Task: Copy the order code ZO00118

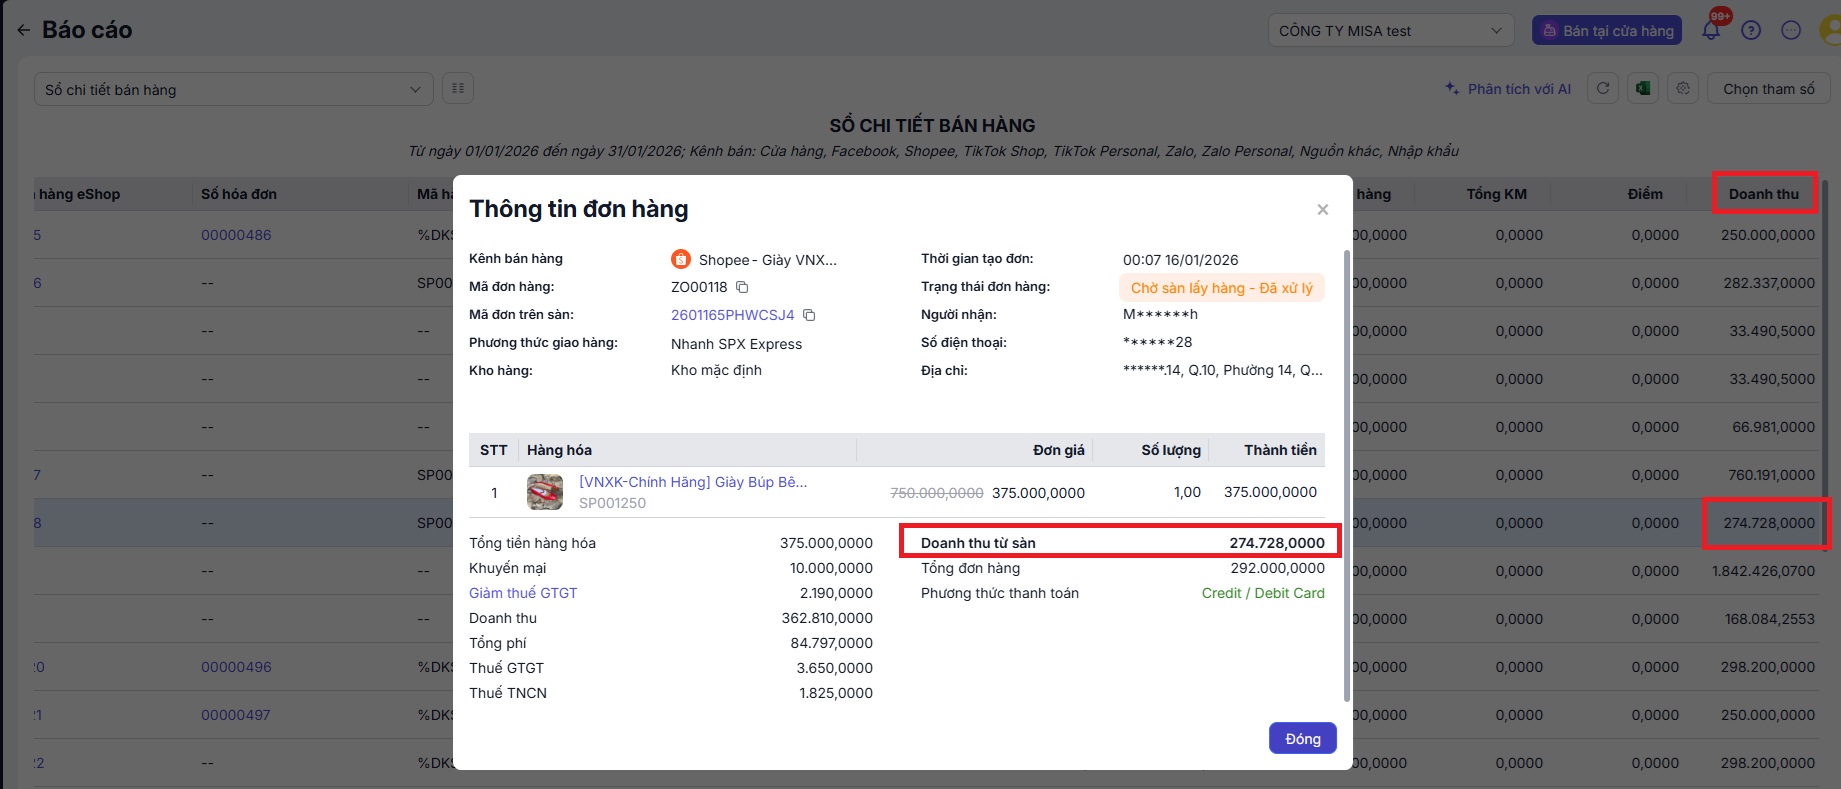Action: (742, 287)
